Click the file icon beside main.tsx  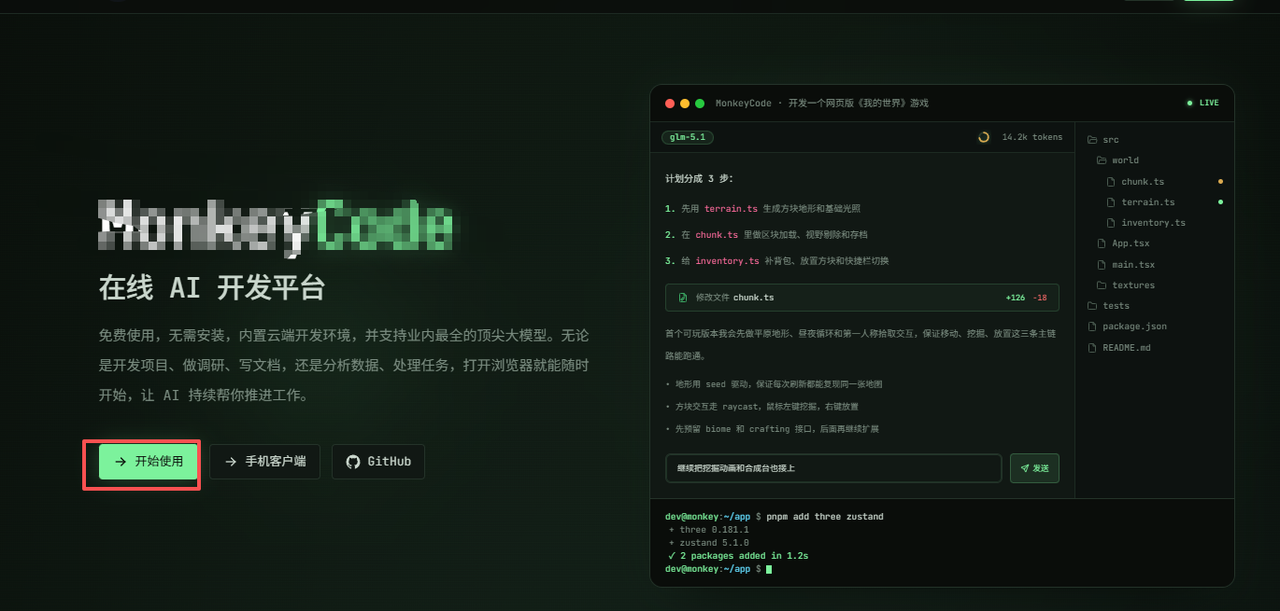(1102, 264)
